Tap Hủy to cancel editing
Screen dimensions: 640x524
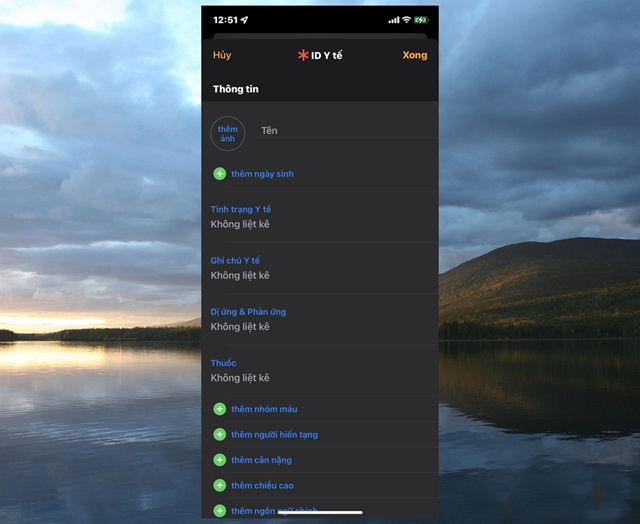pos(222,55)
